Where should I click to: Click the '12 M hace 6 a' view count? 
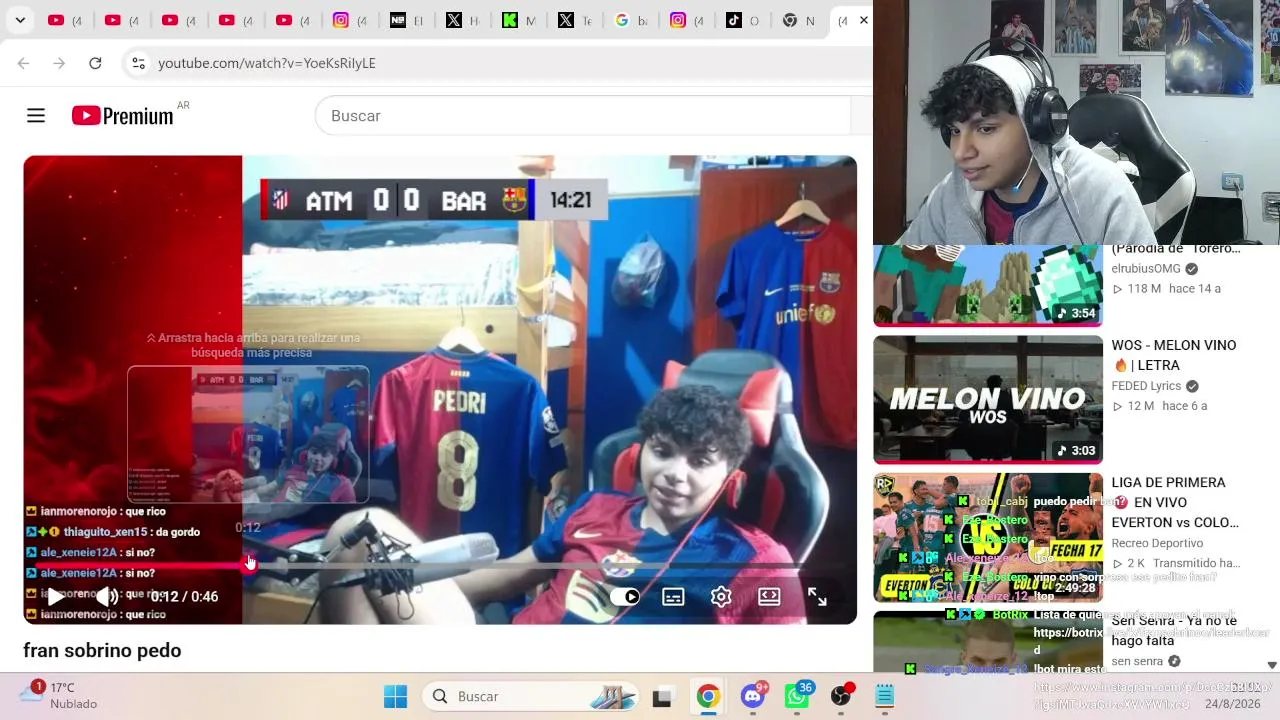click(1159, 406)
